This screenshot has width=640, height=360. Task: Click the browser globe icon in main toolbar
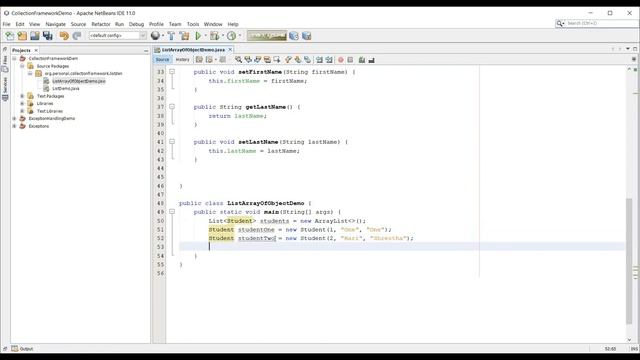(x=155, y=36)
